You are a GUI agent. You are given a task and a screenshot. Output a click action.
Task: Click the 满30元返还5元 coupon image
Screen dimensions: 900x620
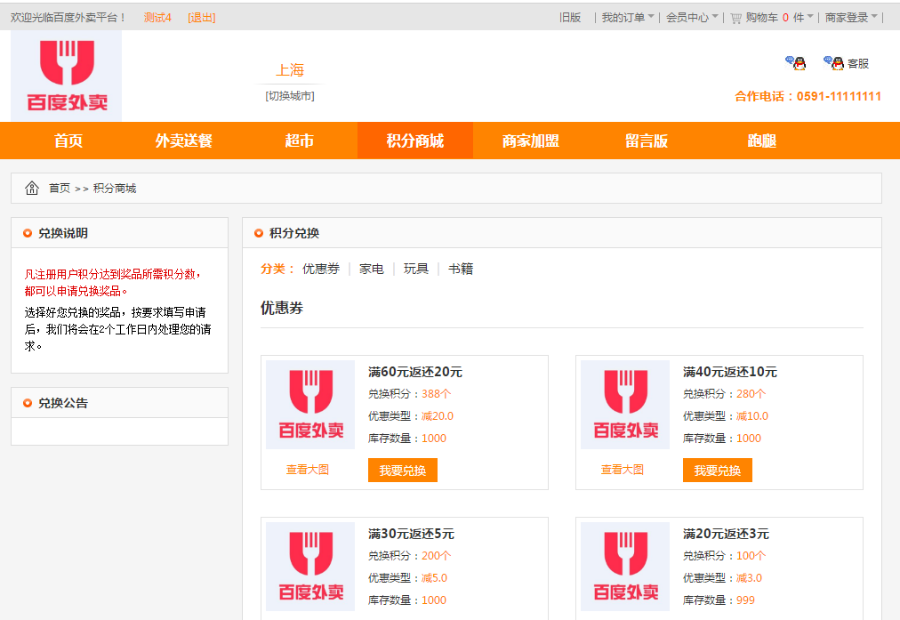[x=310, y=566]
